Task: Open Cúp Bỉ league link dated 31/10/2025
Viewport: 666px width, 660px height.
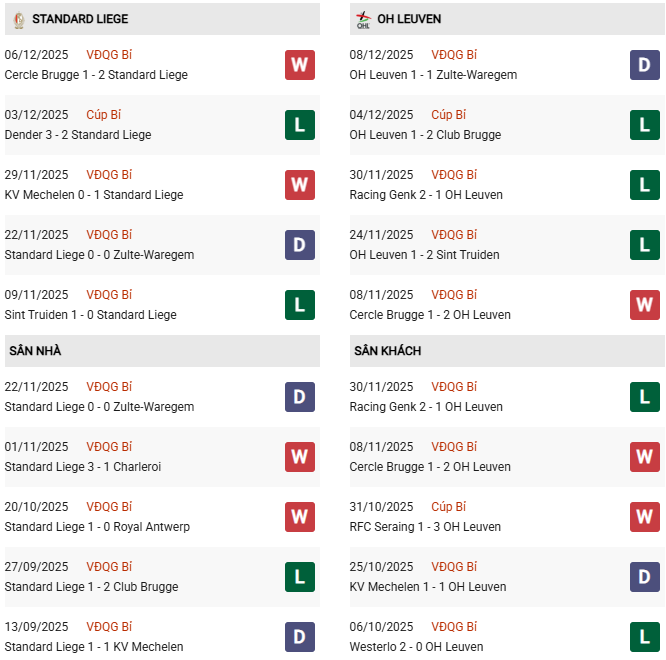Action: pos(449,507)
